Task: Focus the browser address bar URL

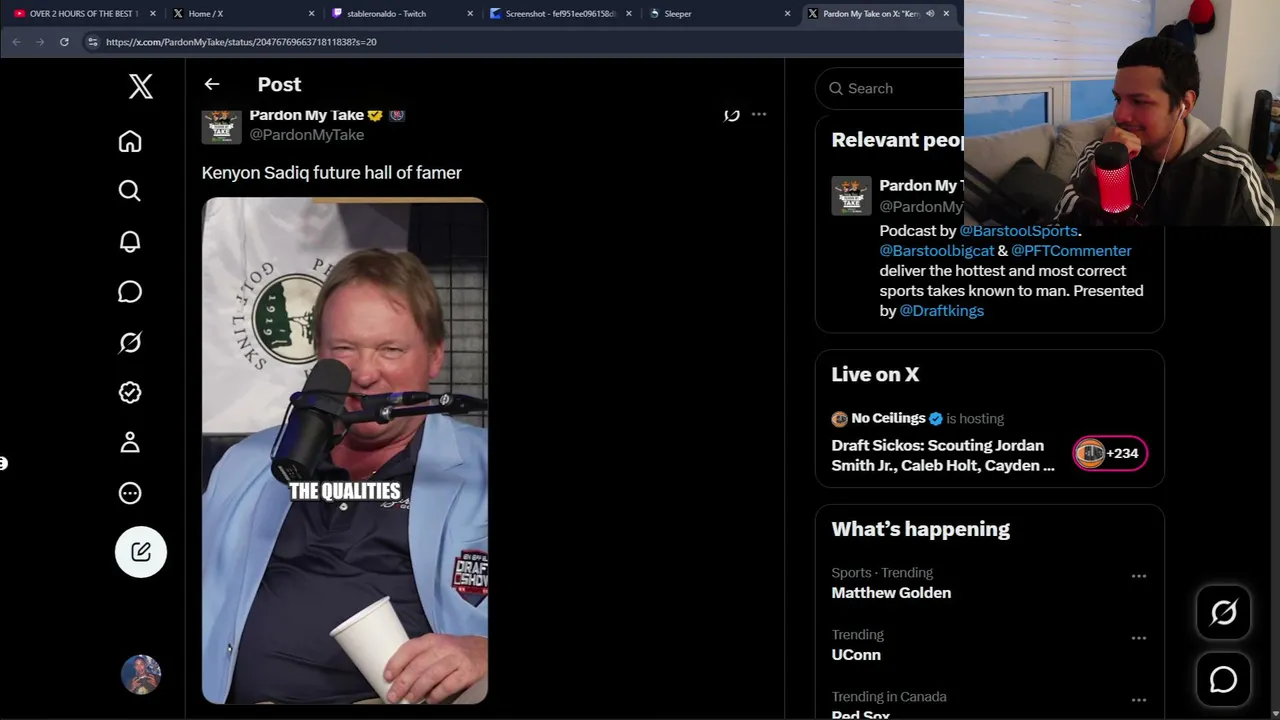Action: coord(241,42)
